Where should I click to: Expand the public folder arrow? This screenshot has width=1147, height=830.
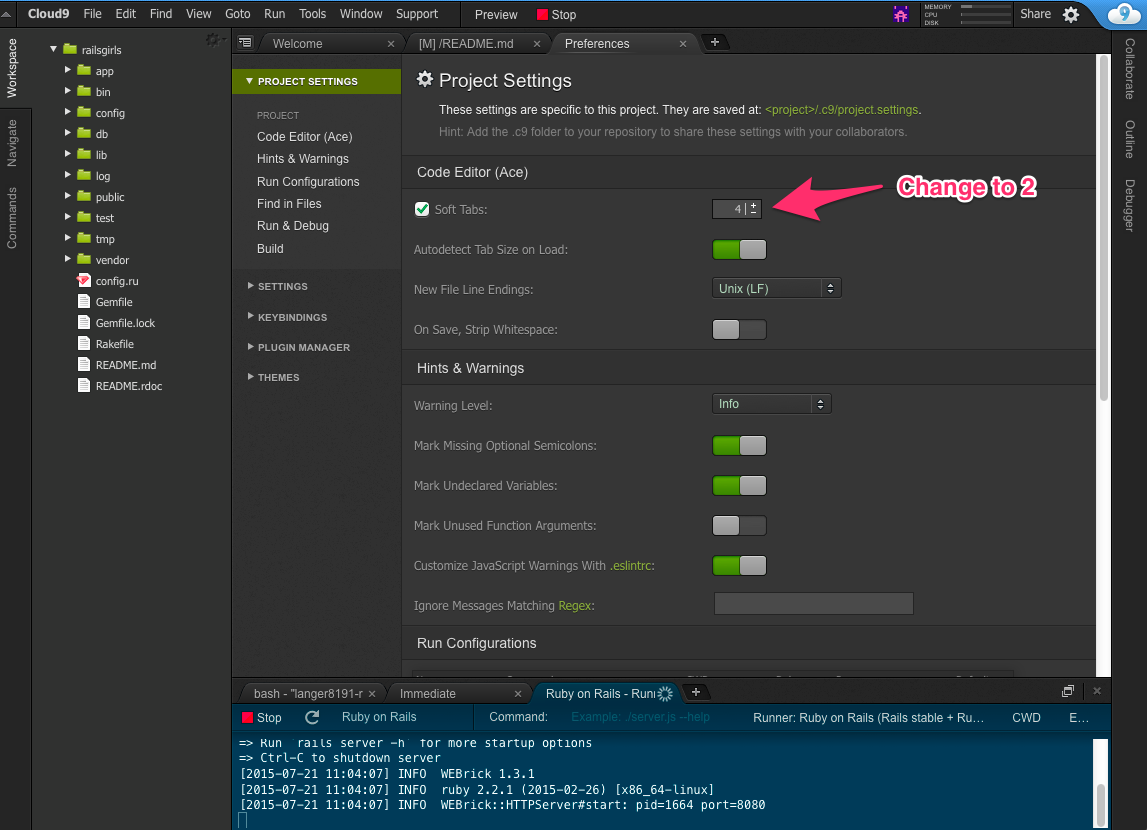(x=67, y=196)
